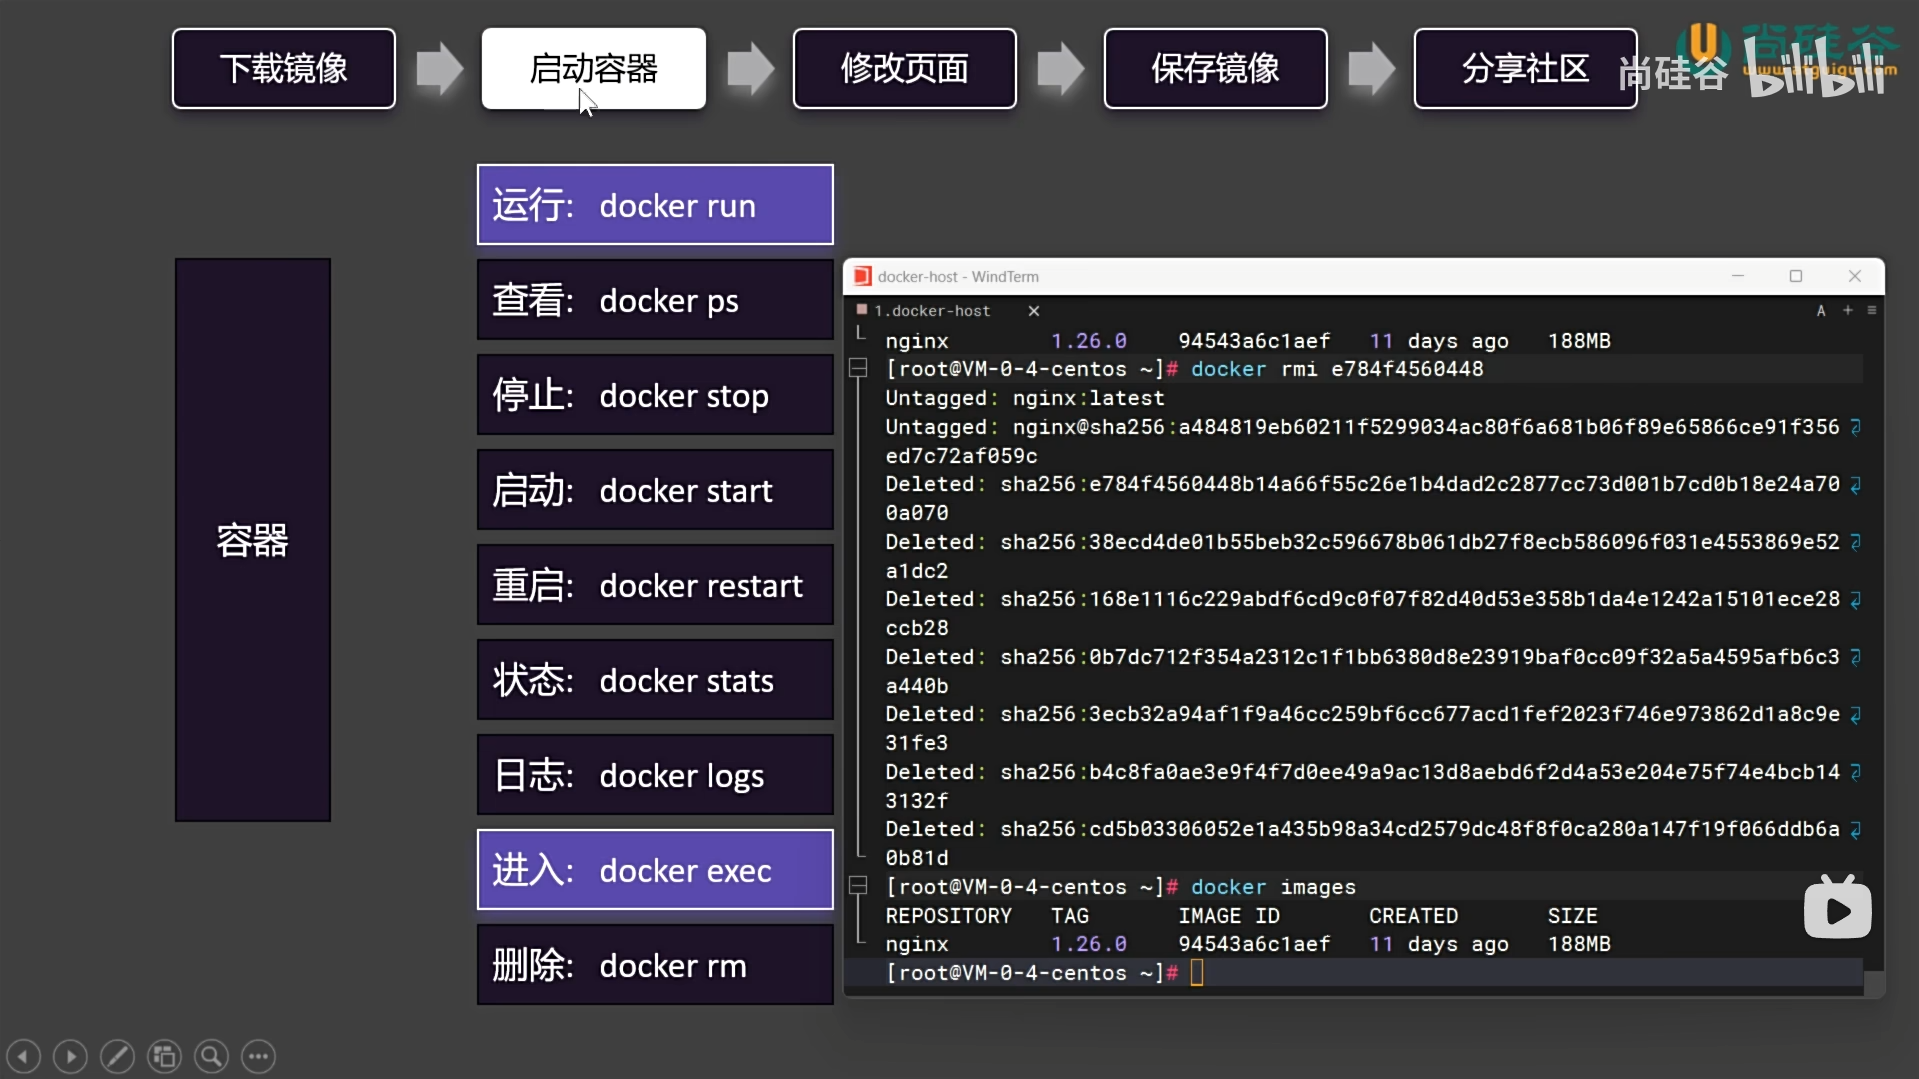Click the terminal cursor at the last prompt
This screenshot has width=1919, height=1079.
point(1197,973)
